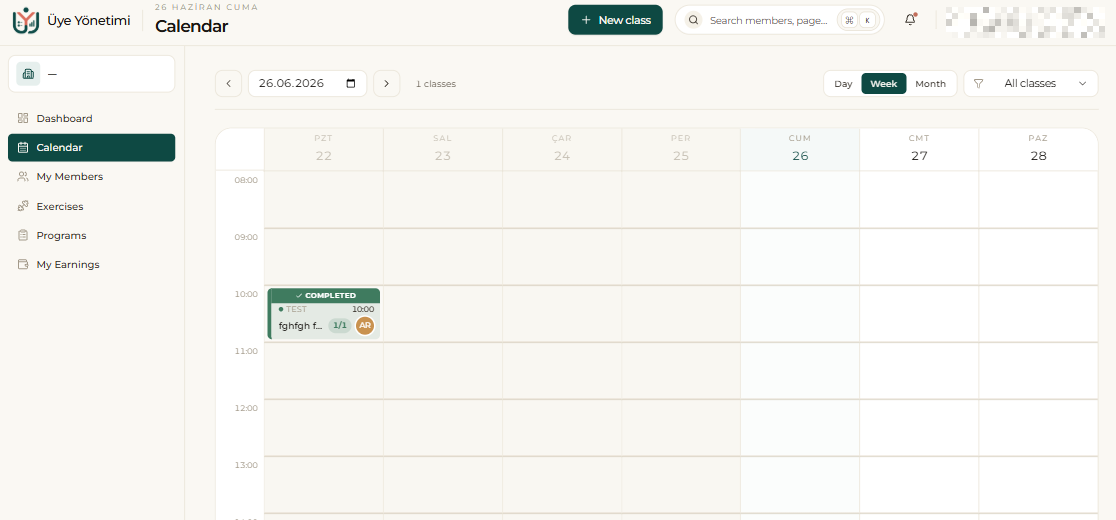Select CMT 27 day header
This screenshot has height=520, width=1116.
tap(920, 149)
